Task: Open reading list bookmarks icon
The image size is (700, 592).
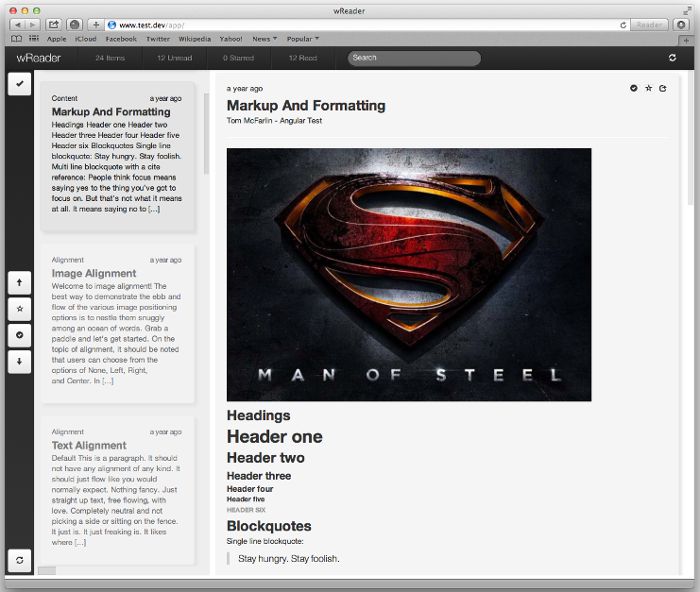Action: (17, 39)
